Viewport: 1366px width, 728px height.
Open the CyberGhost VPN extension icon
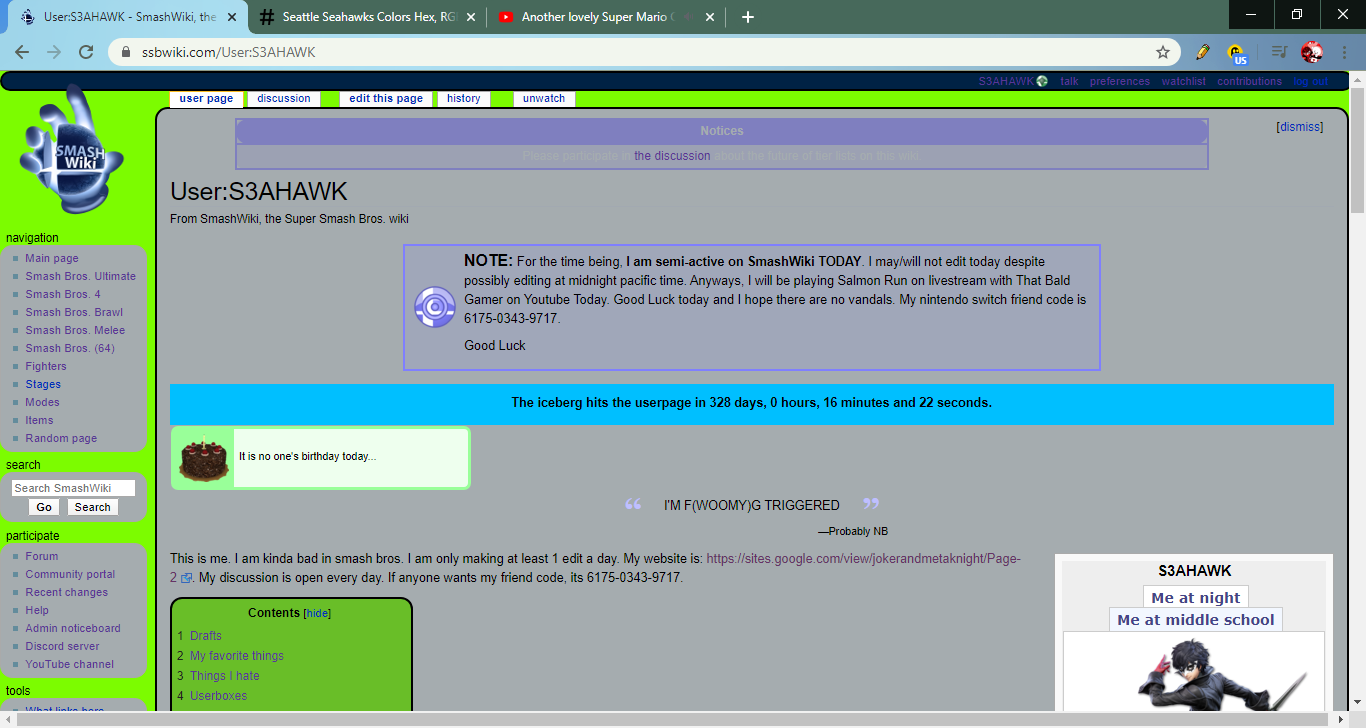[x=1237, y=53]
